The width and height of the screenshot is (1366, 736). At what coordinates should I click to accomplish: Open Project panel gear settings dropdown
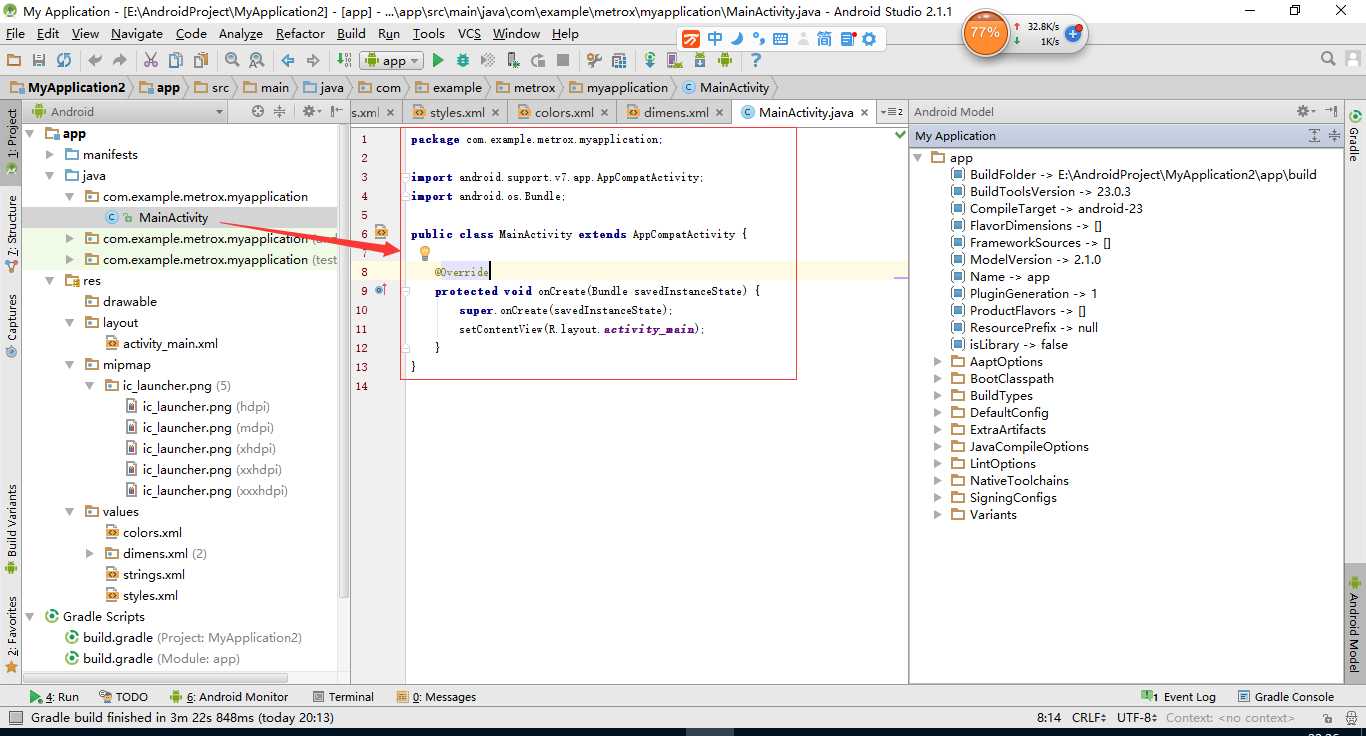click(x=312, y=112)
